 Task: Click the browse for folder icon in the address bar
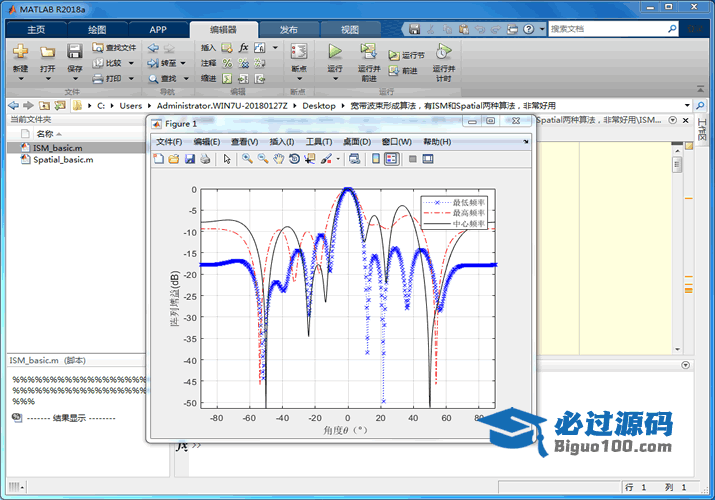[x=60, y=106]
